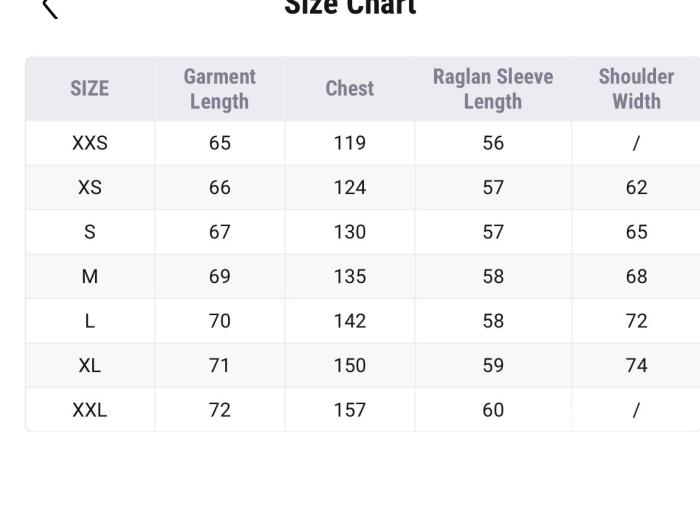700x524 pixels.
Task: Select the L size row label
Action: pos(89,321)
